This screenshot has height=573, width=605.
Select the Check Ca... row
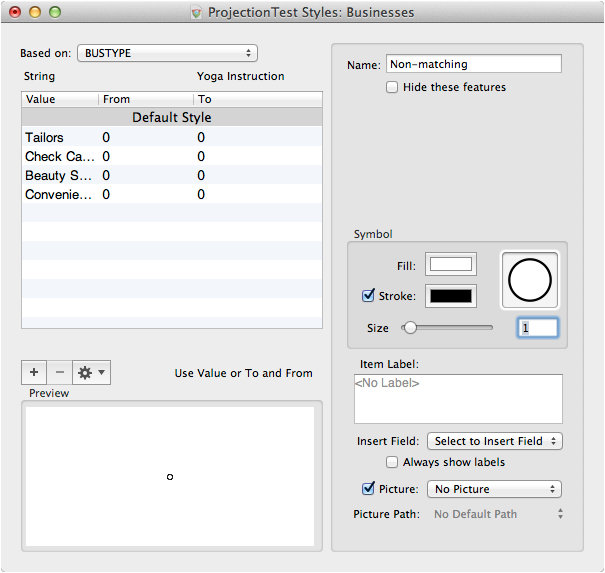(x=172, y=156)
